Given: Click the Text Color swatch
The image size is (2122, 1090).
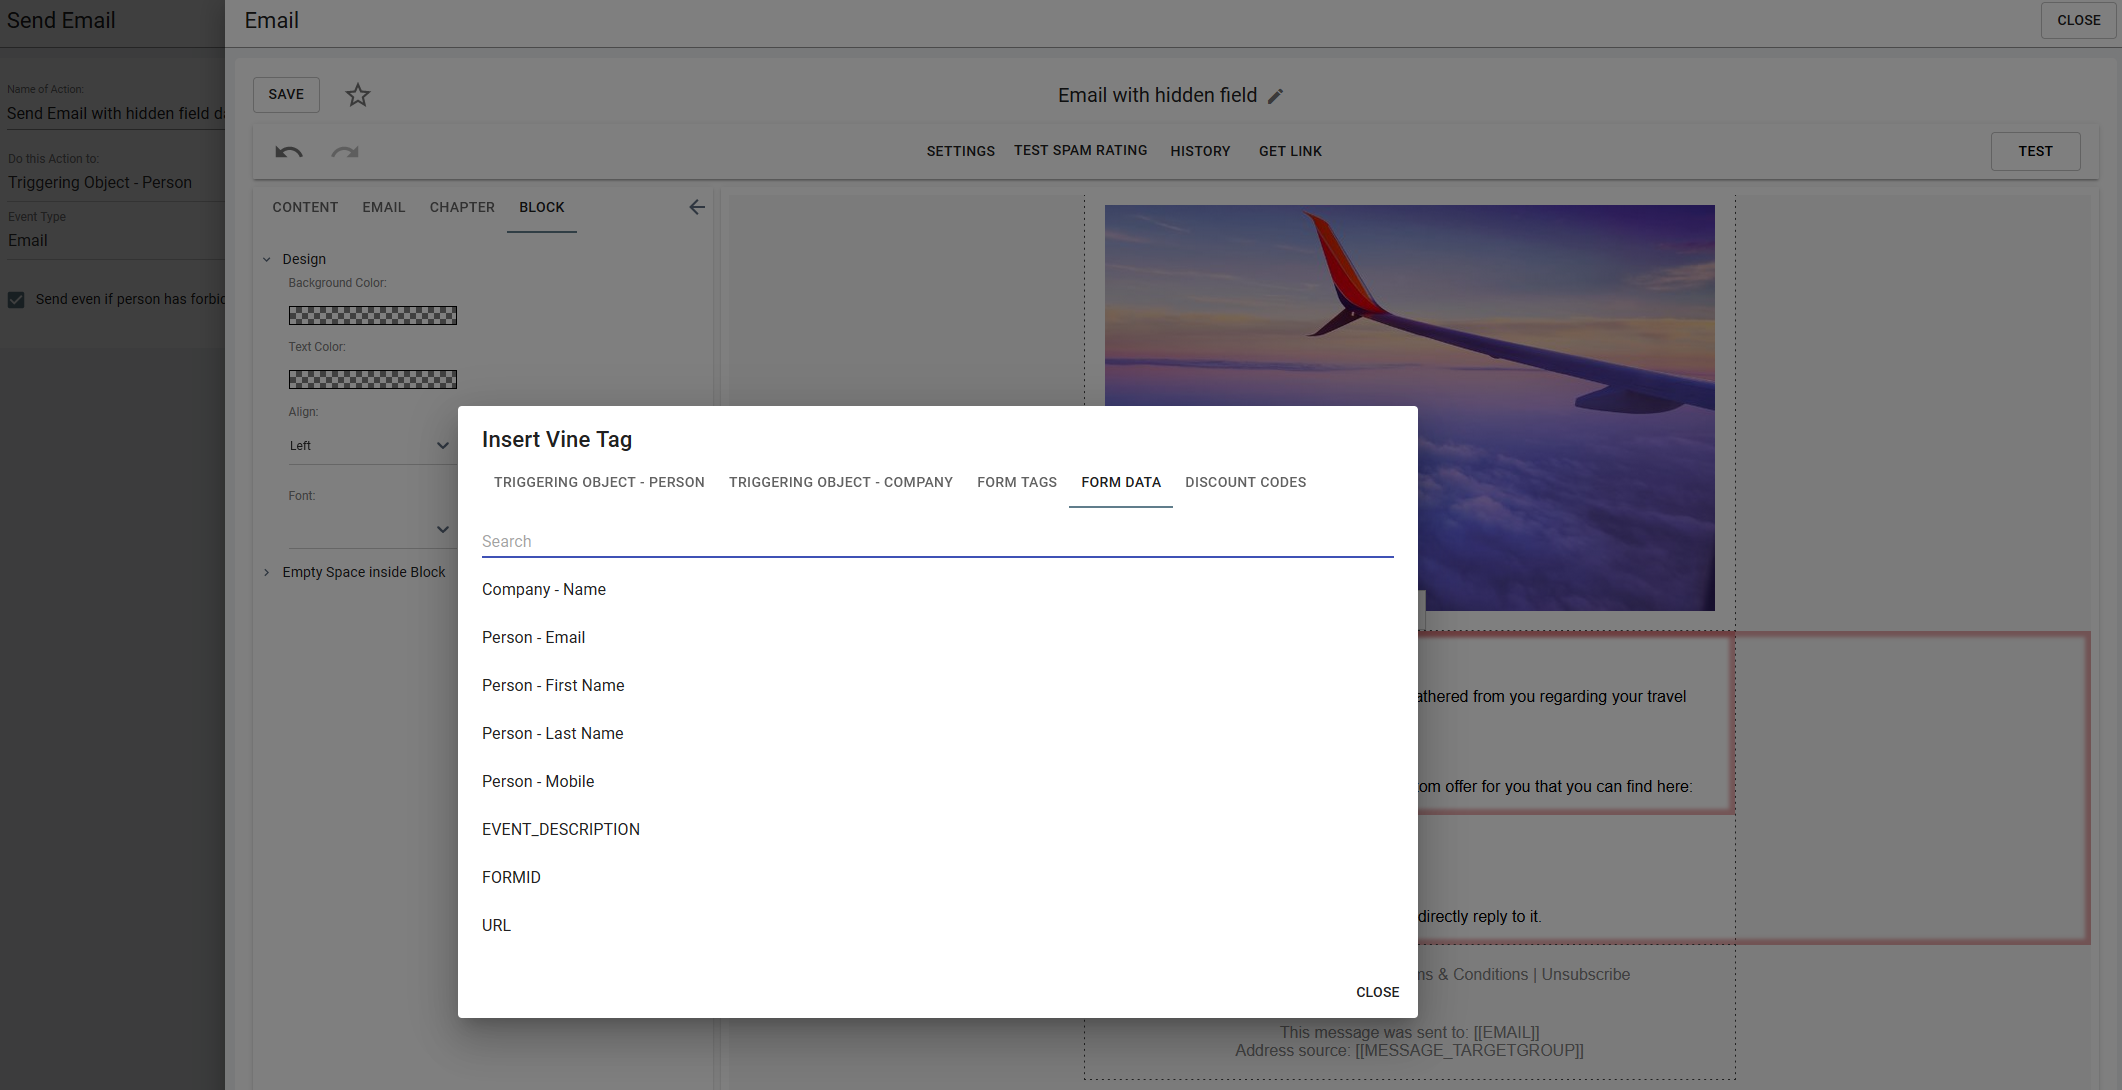Looking at the screenshot, I should 373,380.
